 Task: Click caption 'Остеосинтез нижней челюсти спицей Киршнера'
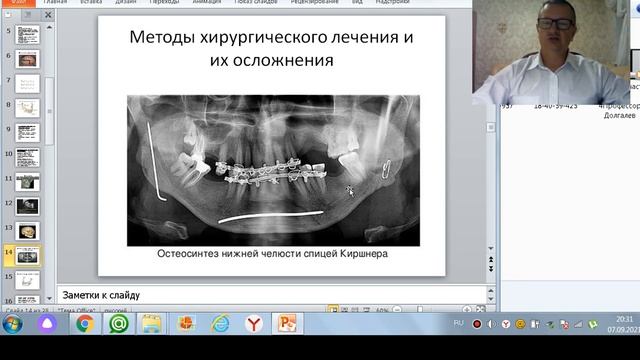272,253
